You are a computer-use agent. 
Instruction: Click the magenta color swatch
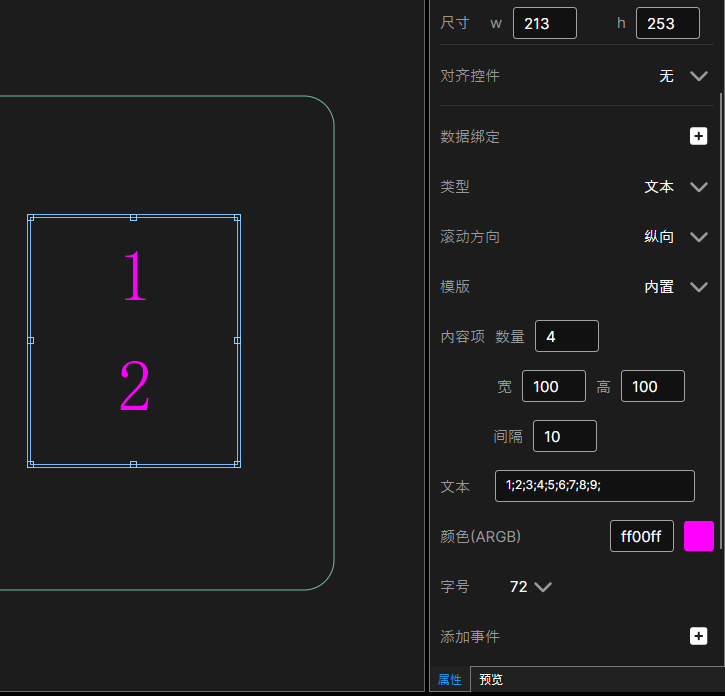click(x=699, y=536)
